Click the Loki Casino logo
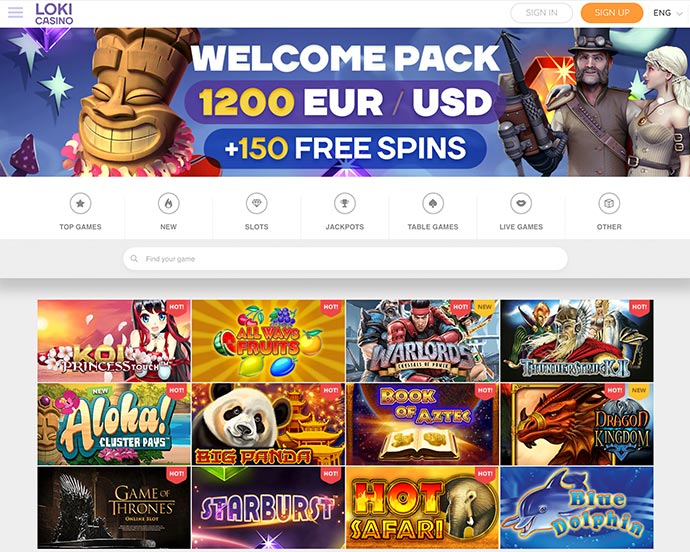Image resolution: width=690 pixels, height=552 pixels. (54, 14)
